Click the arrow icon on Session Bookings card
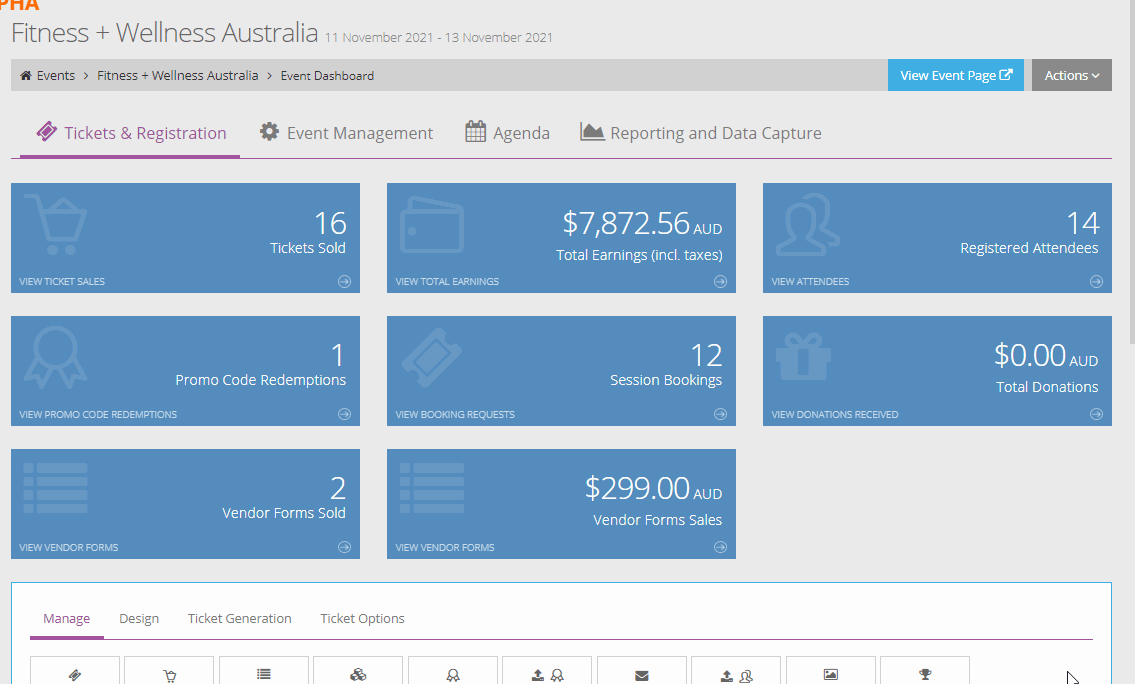This screenshot has height=684, width=1135. (x=720, y=414)
